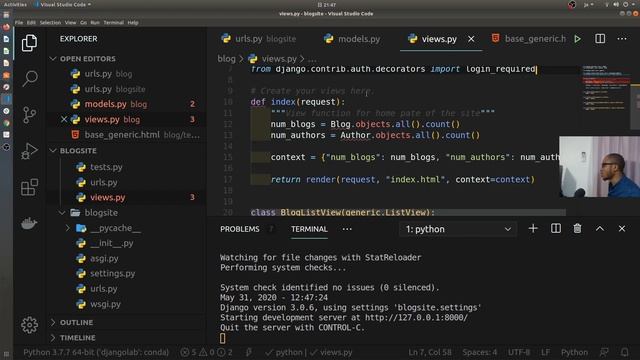Kill terminal with trash icon

pyautogui.click(x=577, y=229)
